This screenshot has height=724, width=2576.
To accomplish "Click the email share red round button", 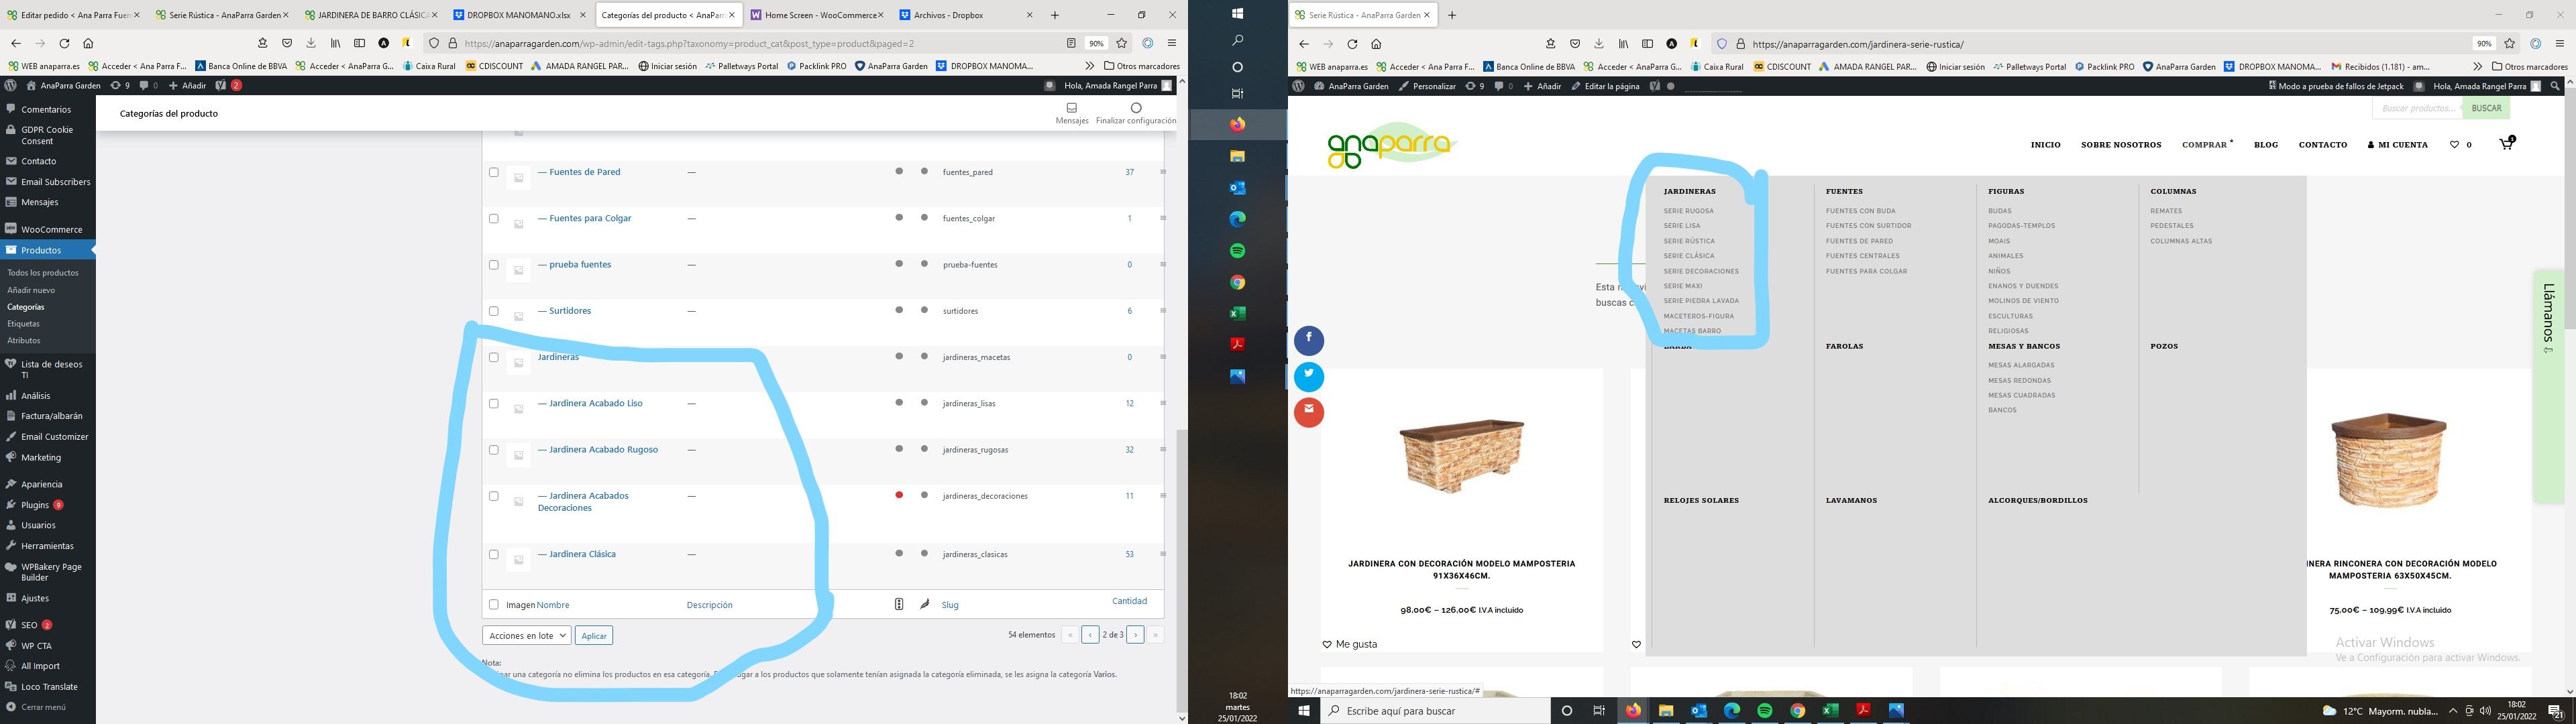I will [x=1309, y=412].
